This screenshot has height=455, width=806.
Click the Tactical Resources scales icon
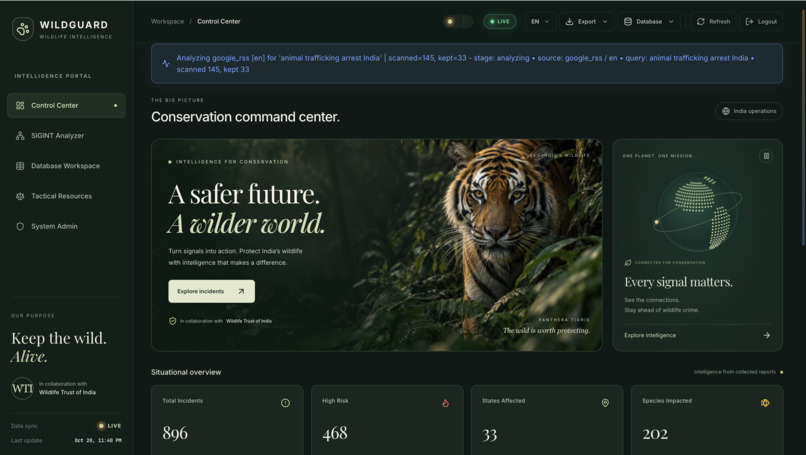(x=20, y=196)
